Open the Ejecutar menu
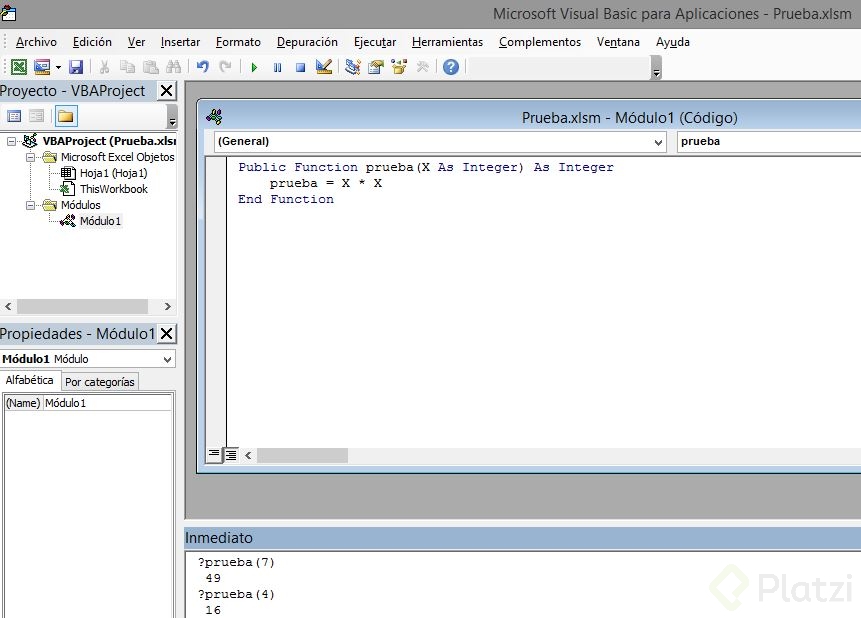861x618 pixels. tap(374, 42)
